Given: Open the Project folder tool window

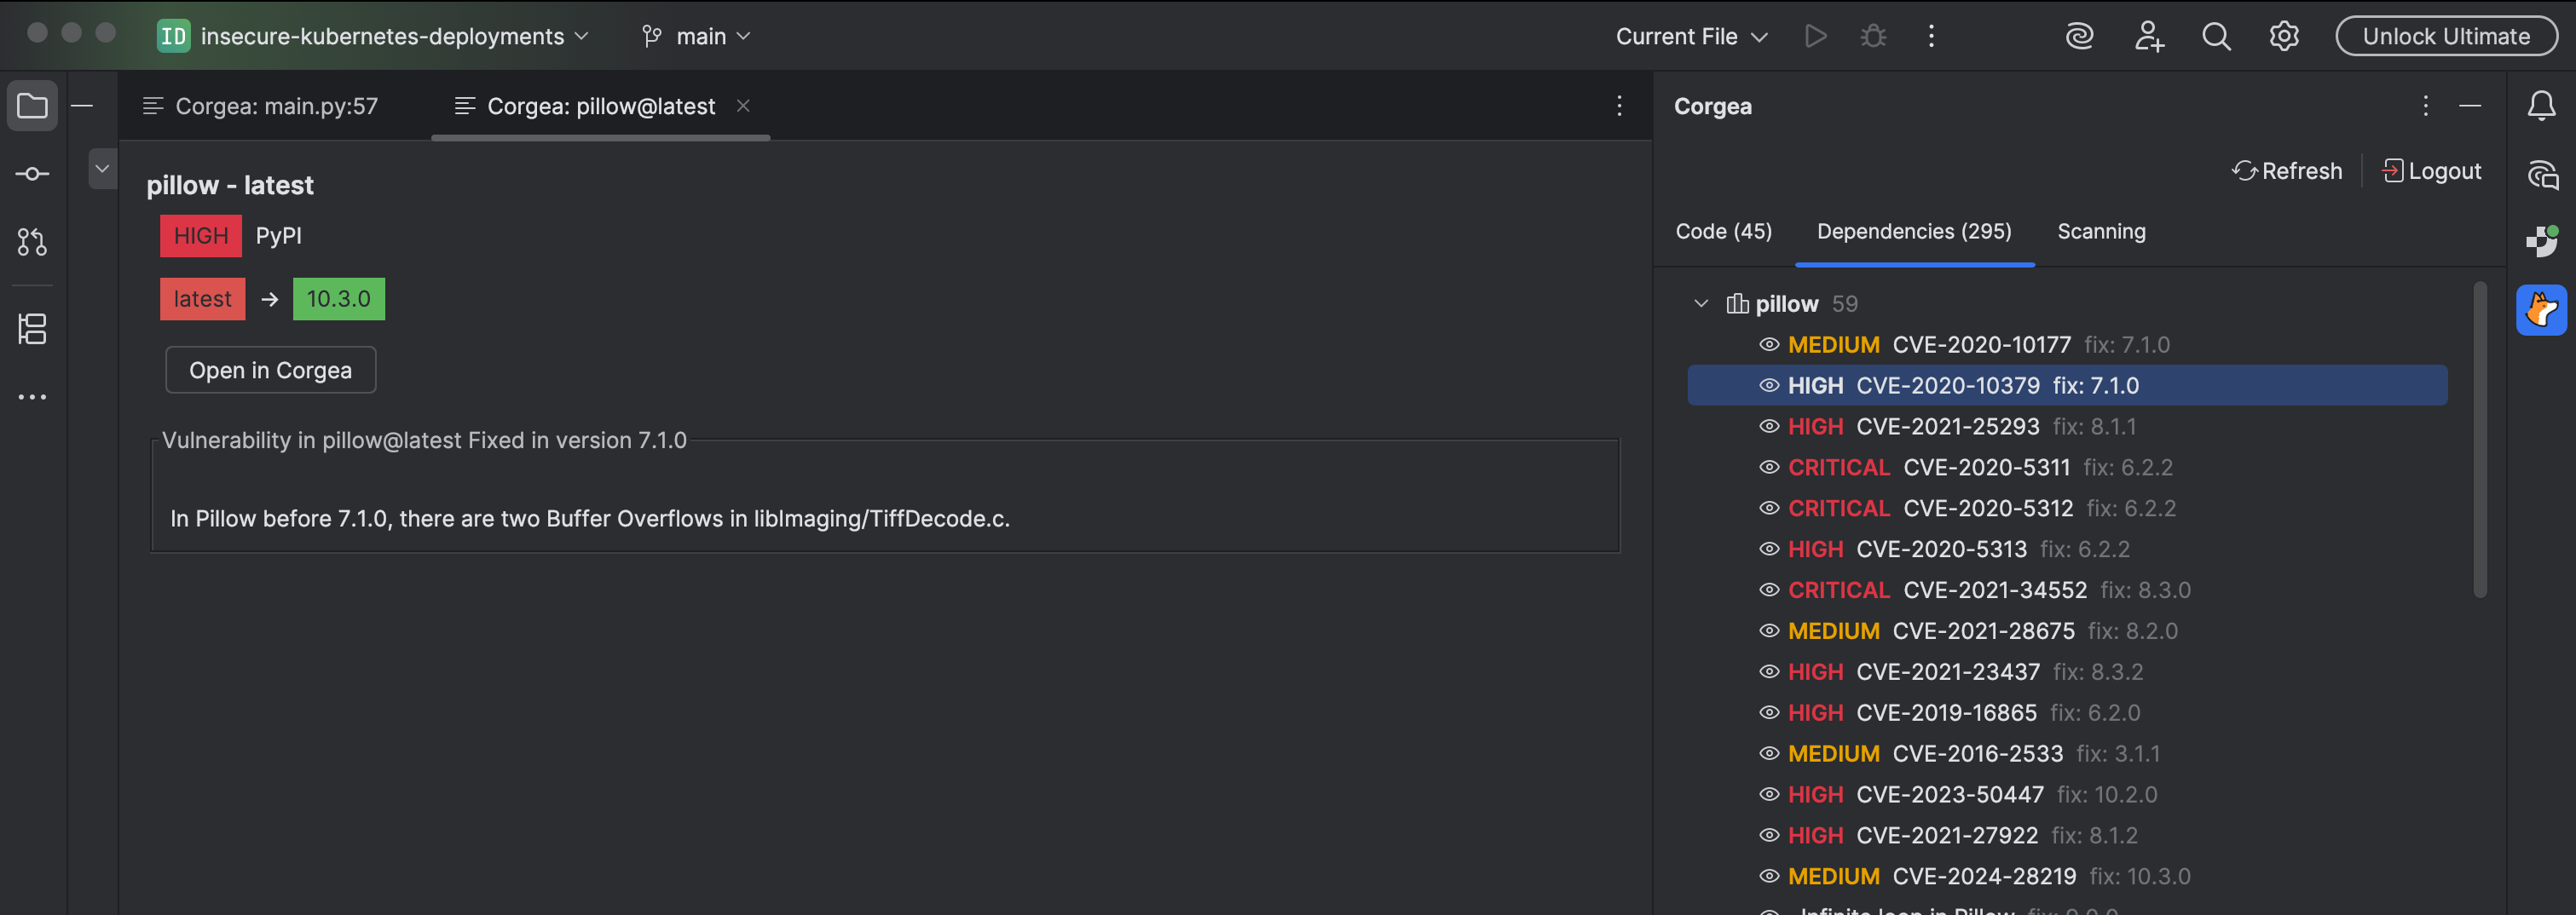Looking at the screenshot, I should pyautogui.click(x=32, y=105).
